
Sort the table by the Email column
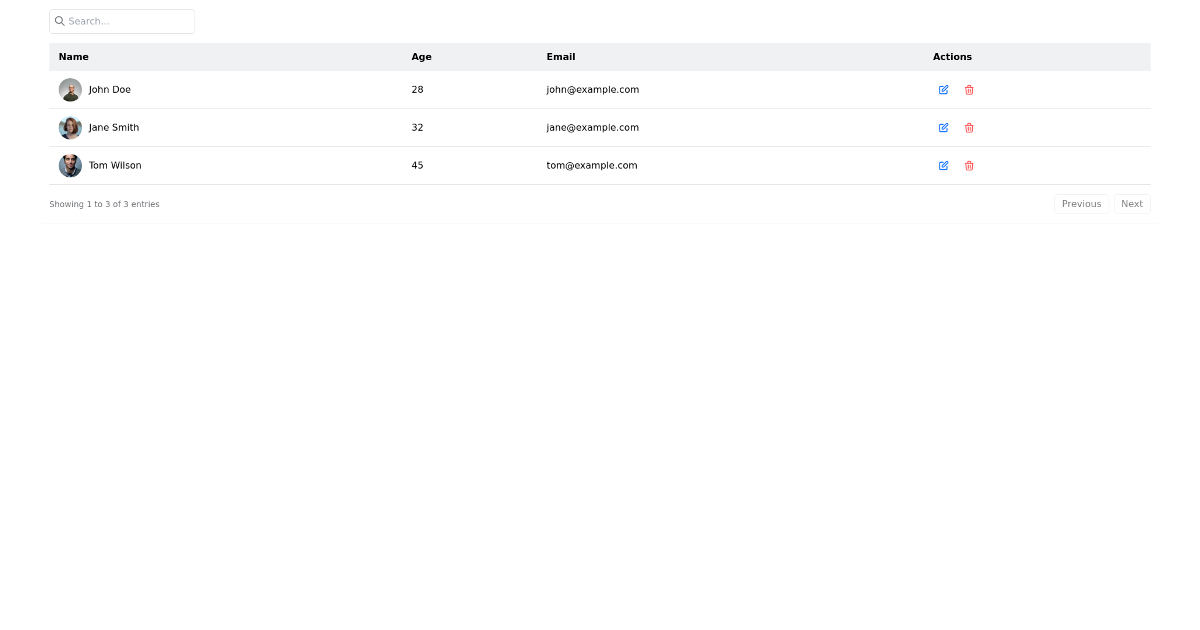click(560, 57)
